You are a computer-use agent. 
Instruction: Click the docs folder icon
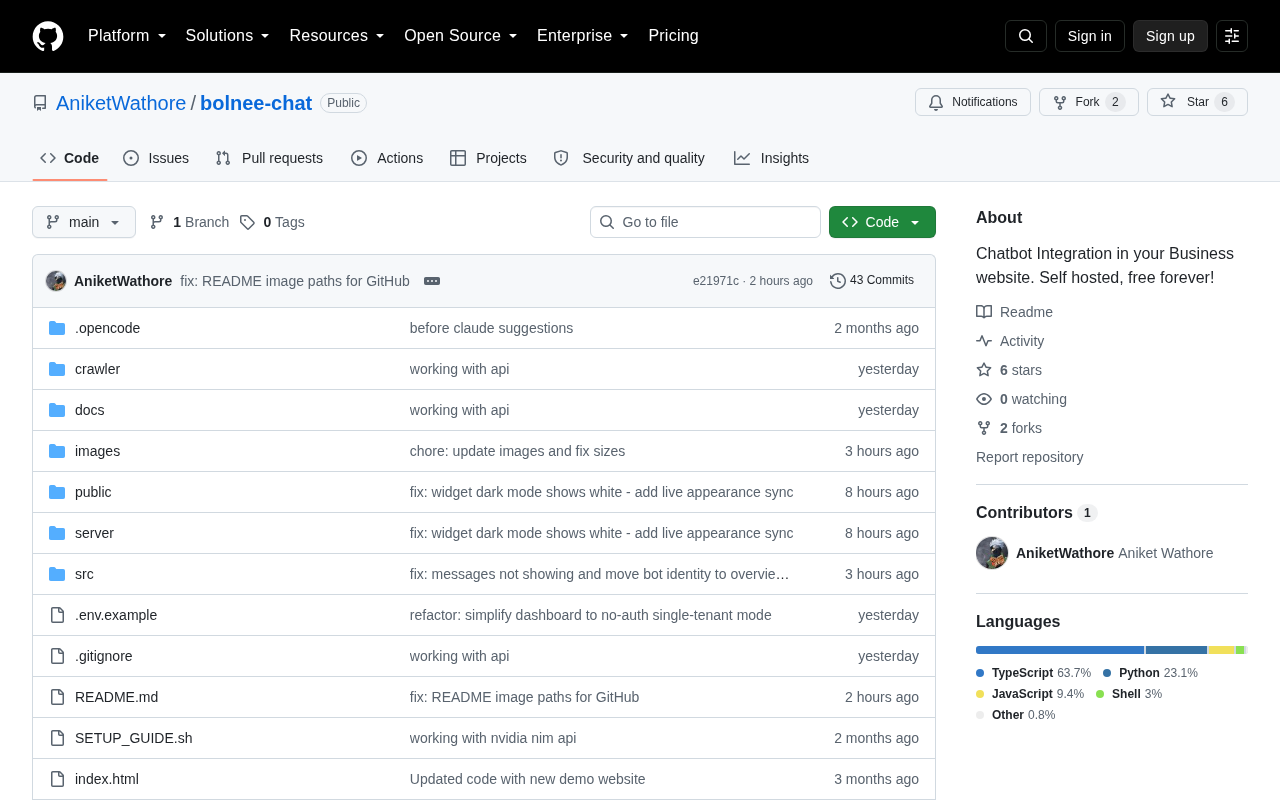click(57, 410)
